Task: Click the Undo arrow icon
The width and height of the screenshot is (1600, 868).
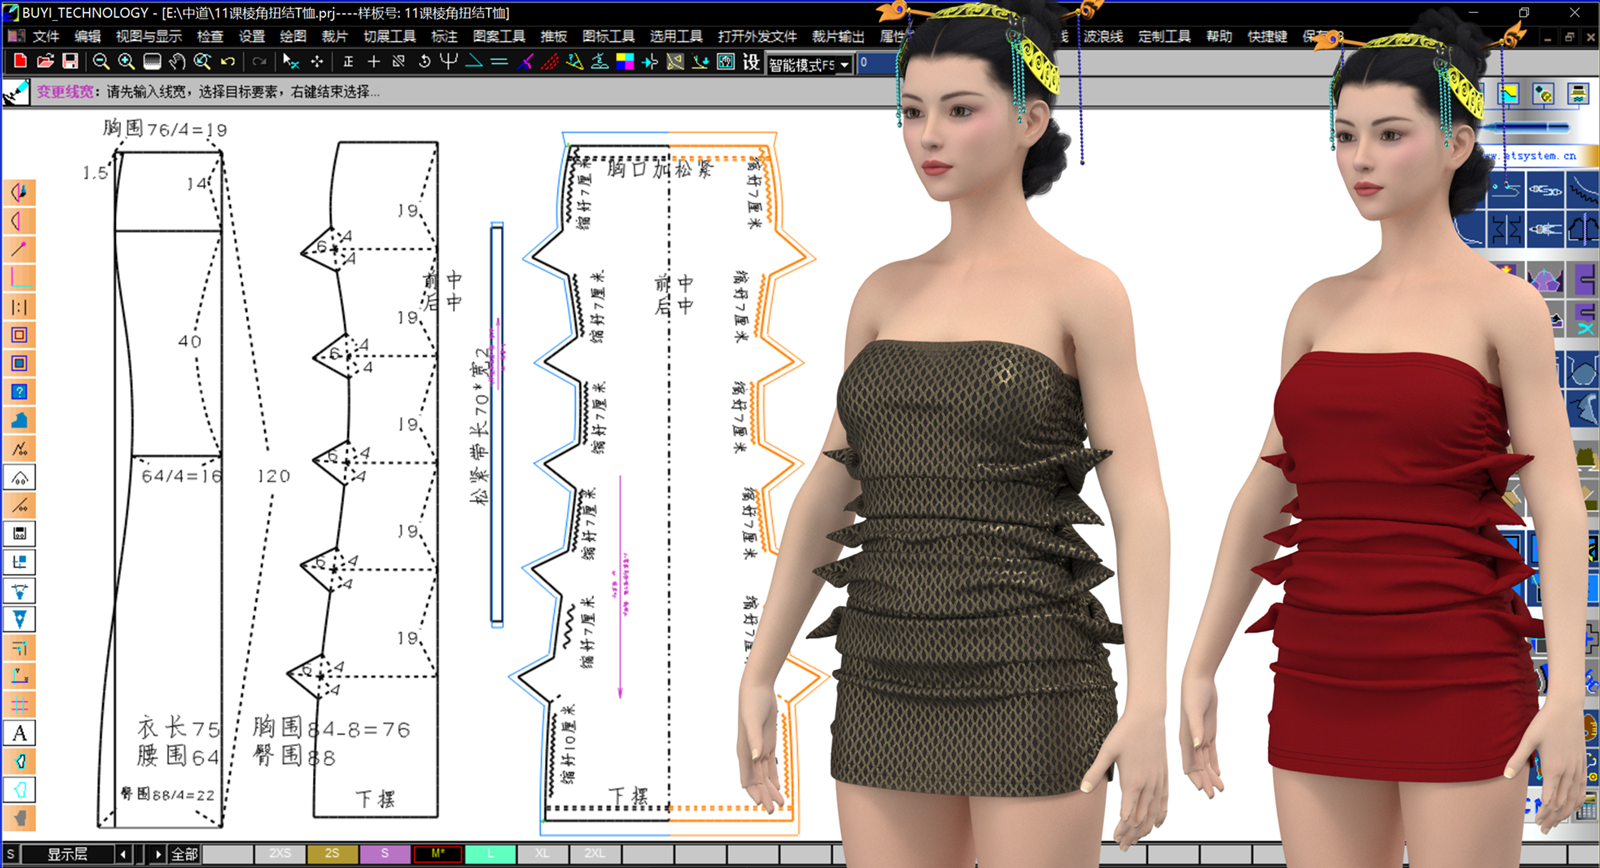Action: pos(228,61)
